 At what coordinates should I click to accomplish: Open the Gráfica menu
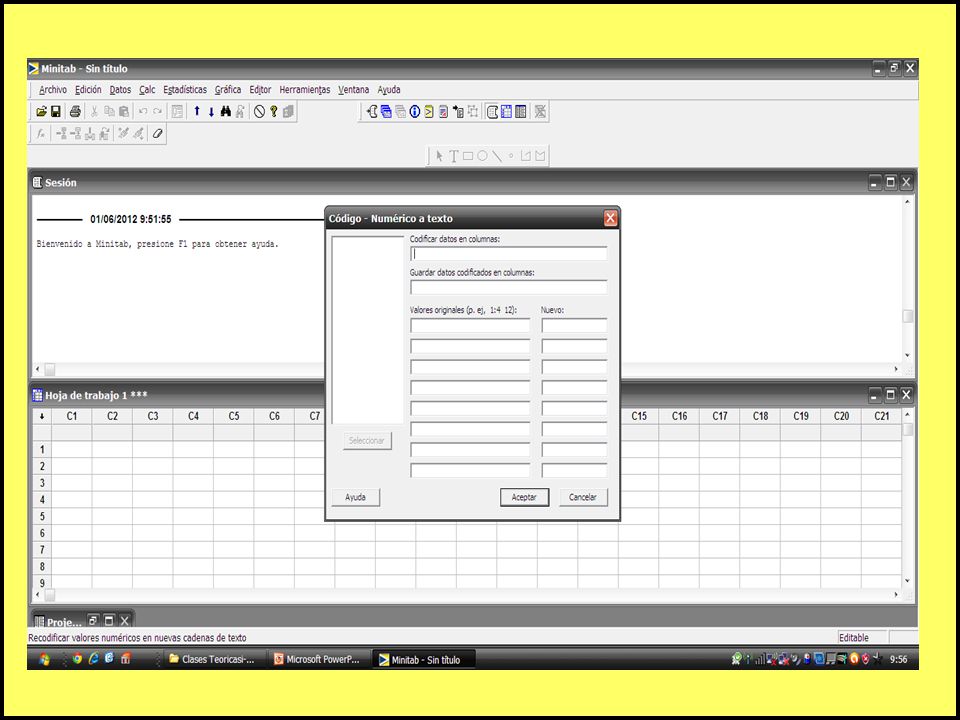pos(228,89)
